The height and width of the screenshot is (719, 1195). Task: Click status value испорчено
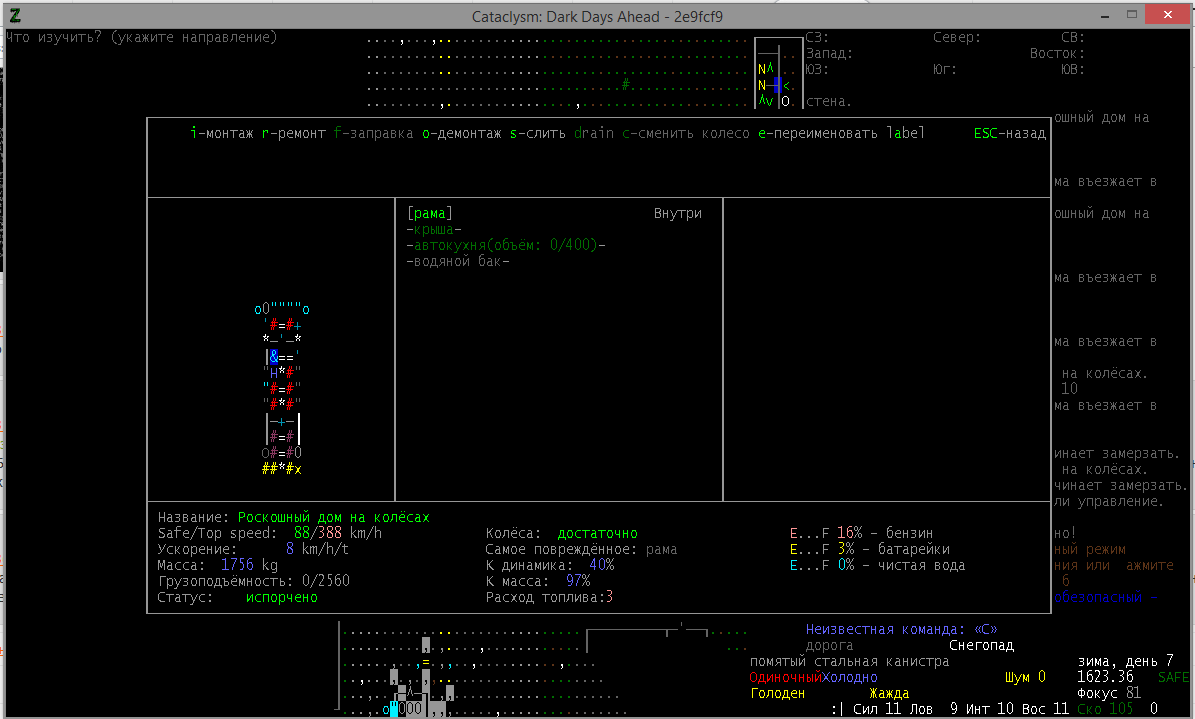point(281,598)
